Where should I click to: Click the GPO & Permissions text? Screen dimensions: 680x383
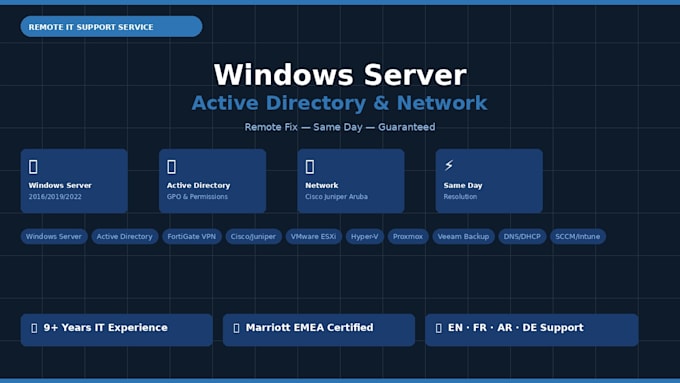pos(197,196)
